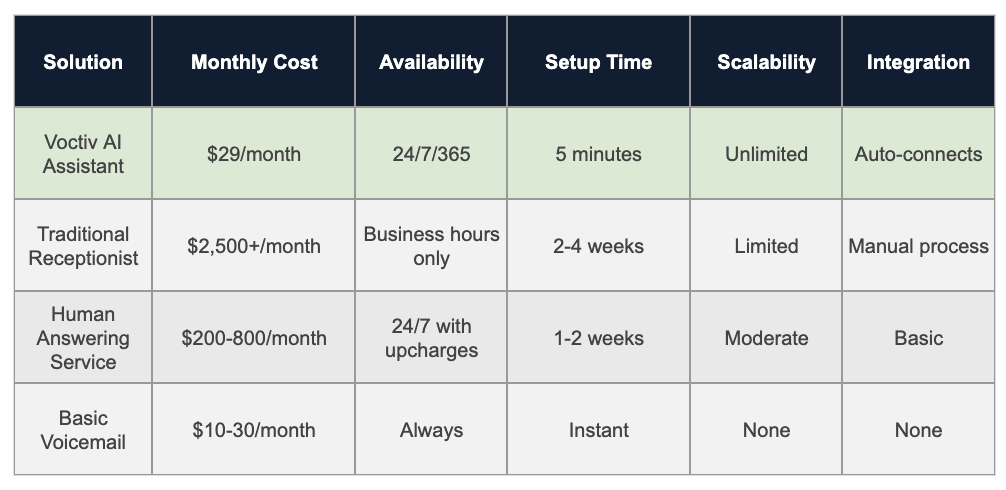Image resolution: width=1006 pixels, height=490 pixels.
Task: Click the Business hours only cell
Action: [431, 246]
